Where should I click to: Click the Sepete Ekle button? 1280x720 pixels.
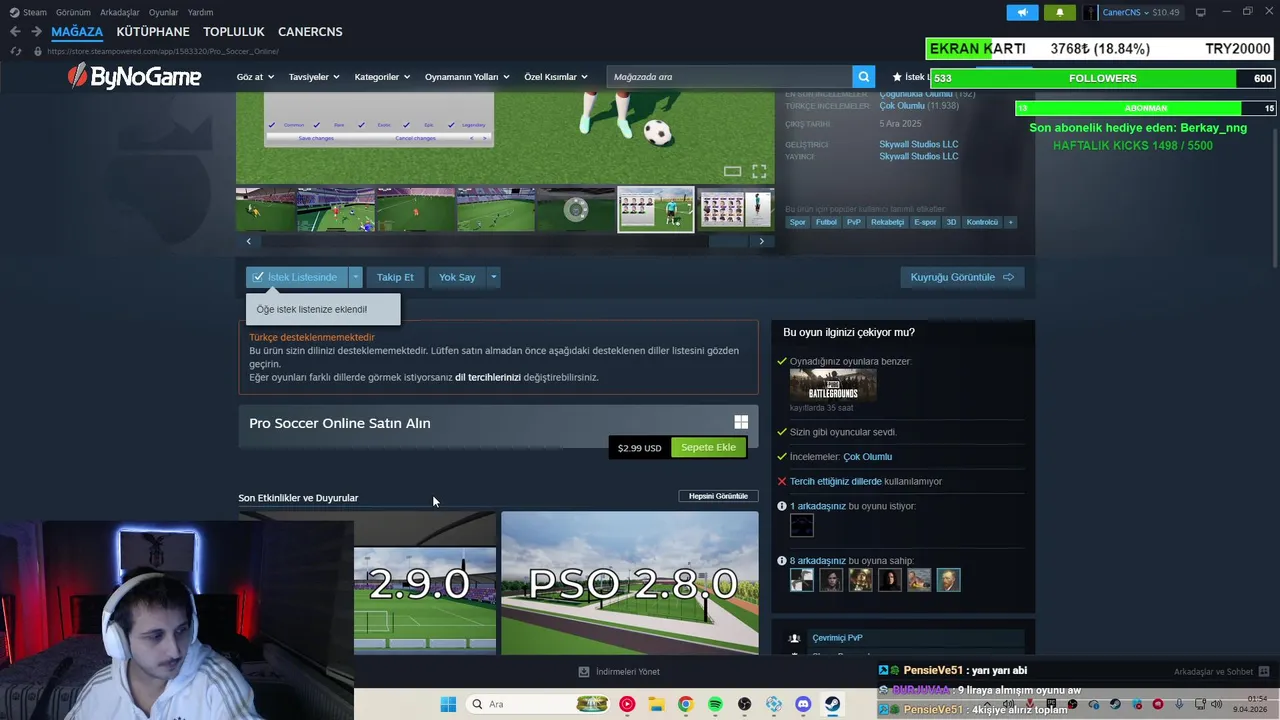[708, 447]
